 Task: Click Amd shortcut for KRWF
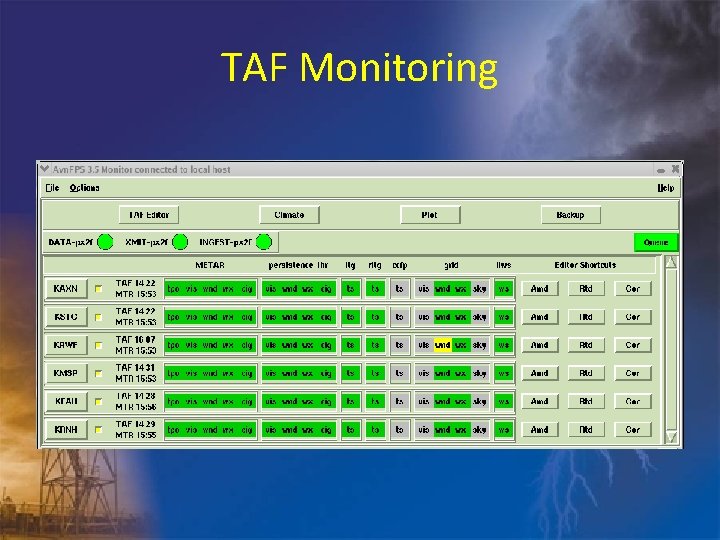point(540,345)
